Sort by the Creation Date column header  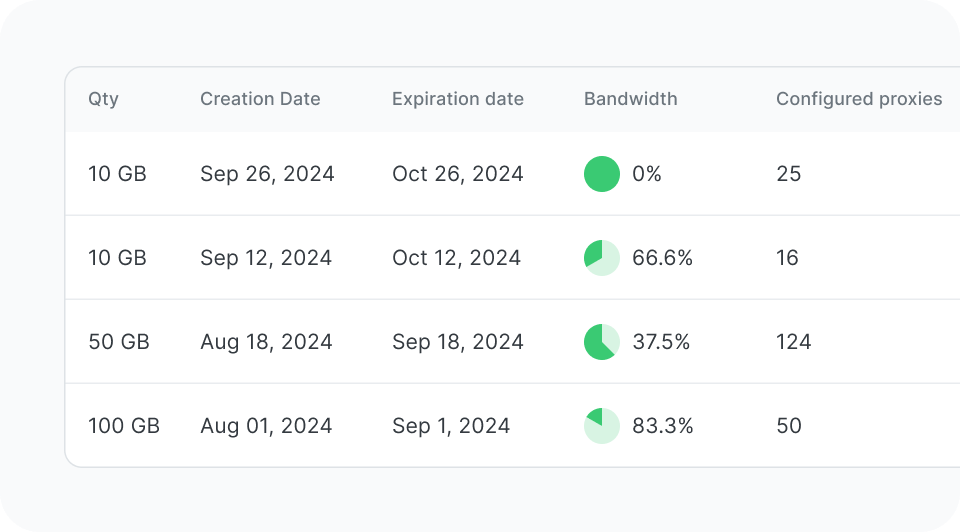point(260,99)
